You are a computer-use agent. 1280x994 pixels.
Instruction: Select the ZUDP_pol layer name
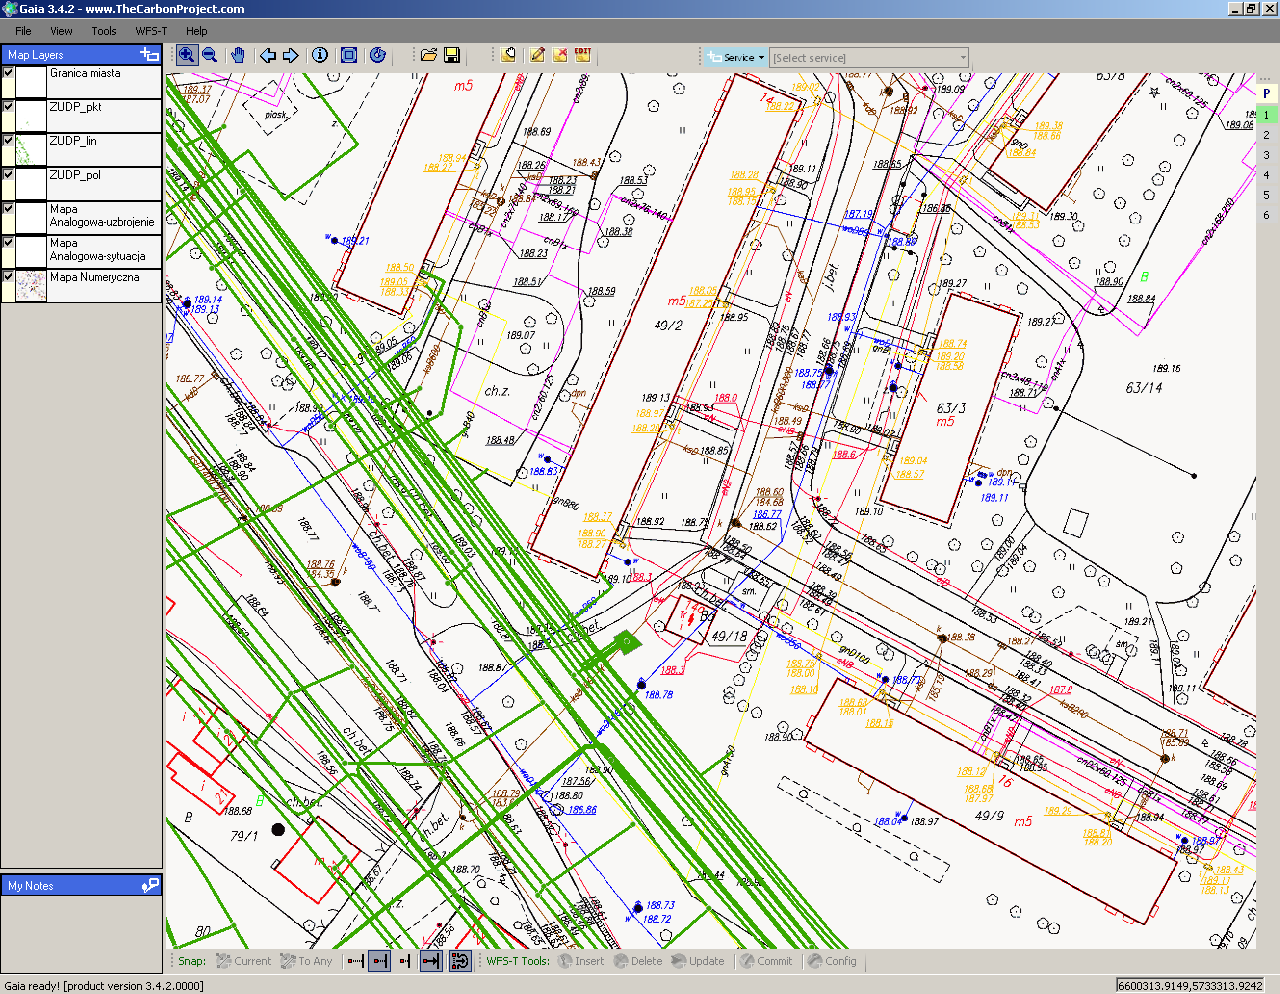click(x=75, y=175)
